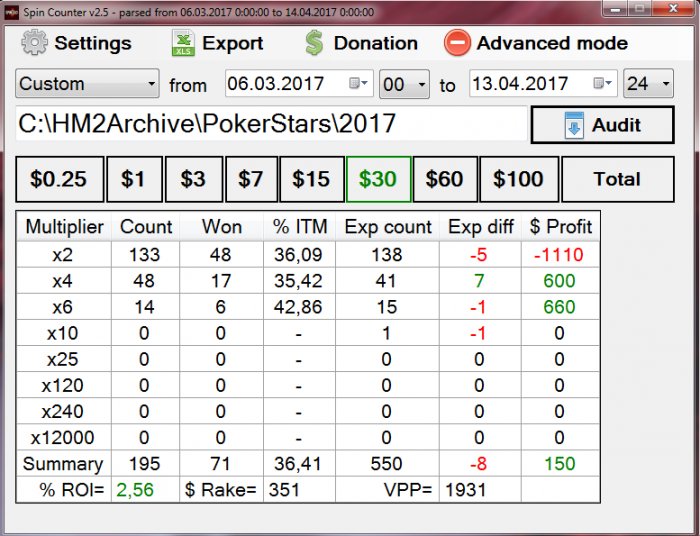The image size is (700, 536).
Task: Click the % ITM column header
Action: click(300, 227)
